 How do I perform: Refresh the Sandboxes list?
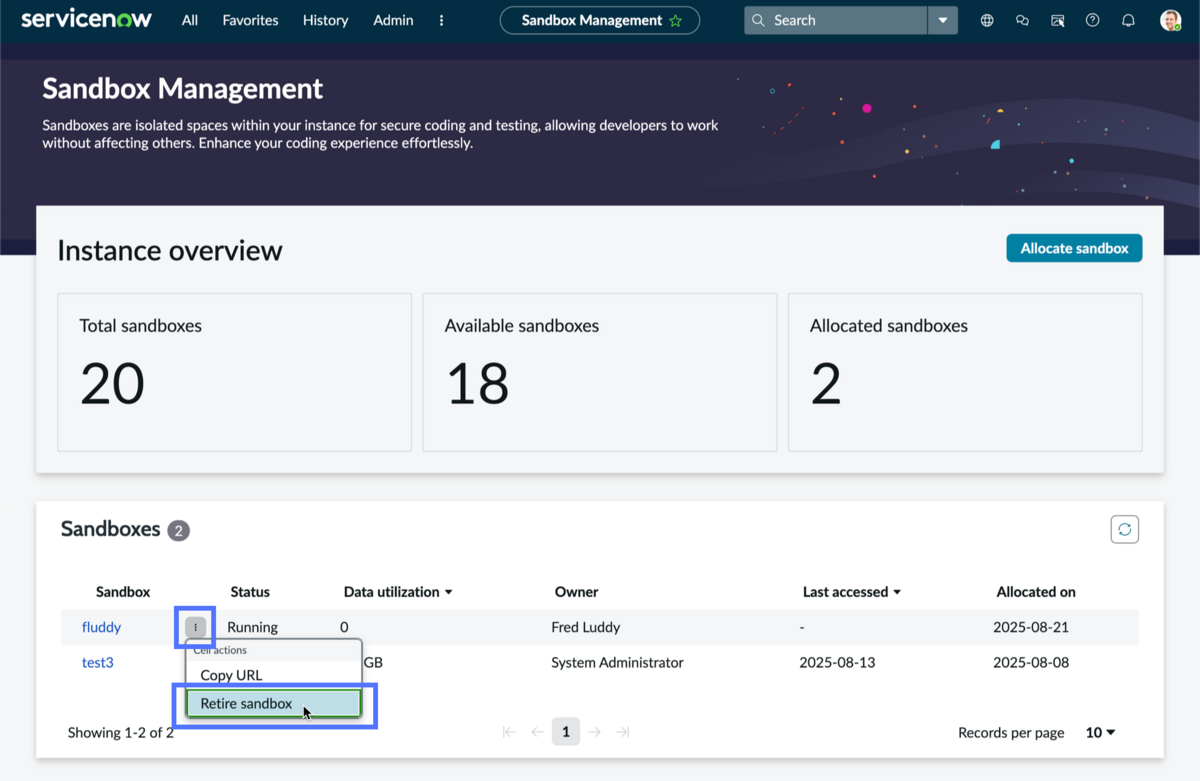point(1125,529)
